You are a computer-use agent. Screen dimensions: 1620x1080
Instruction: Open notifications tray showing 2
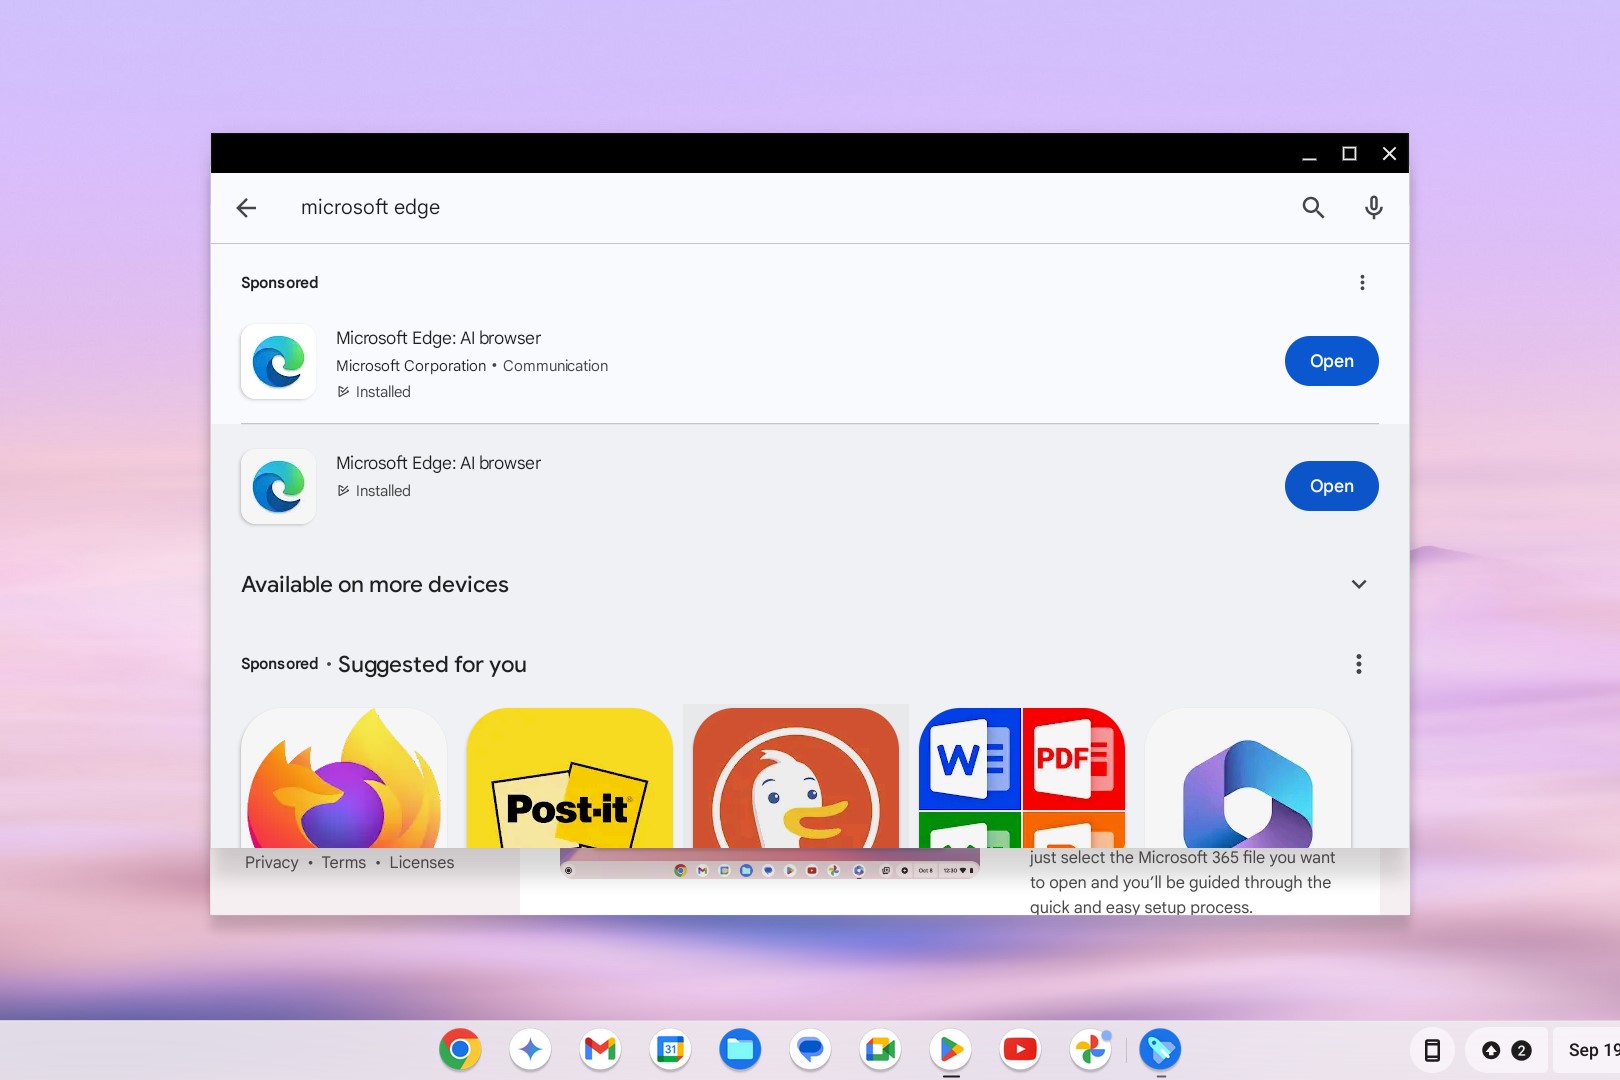tap(1506, 1050)
